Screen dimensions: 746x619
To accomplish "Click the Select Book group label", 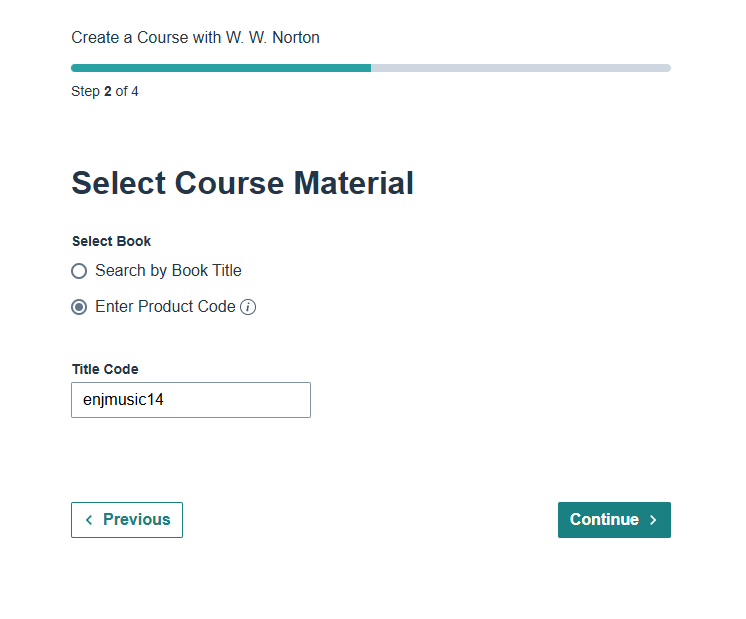I will pyautogui.click(x=111, y=241).
